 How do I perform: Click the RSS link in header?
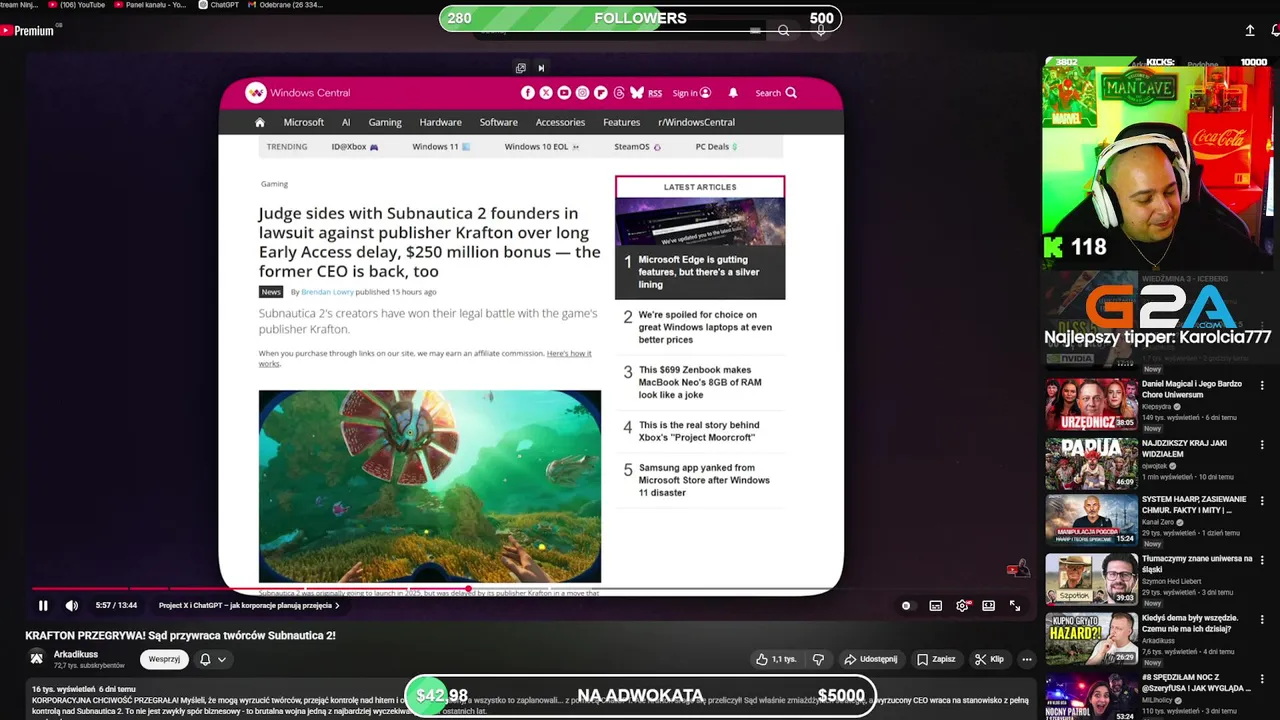pos(655,93)
